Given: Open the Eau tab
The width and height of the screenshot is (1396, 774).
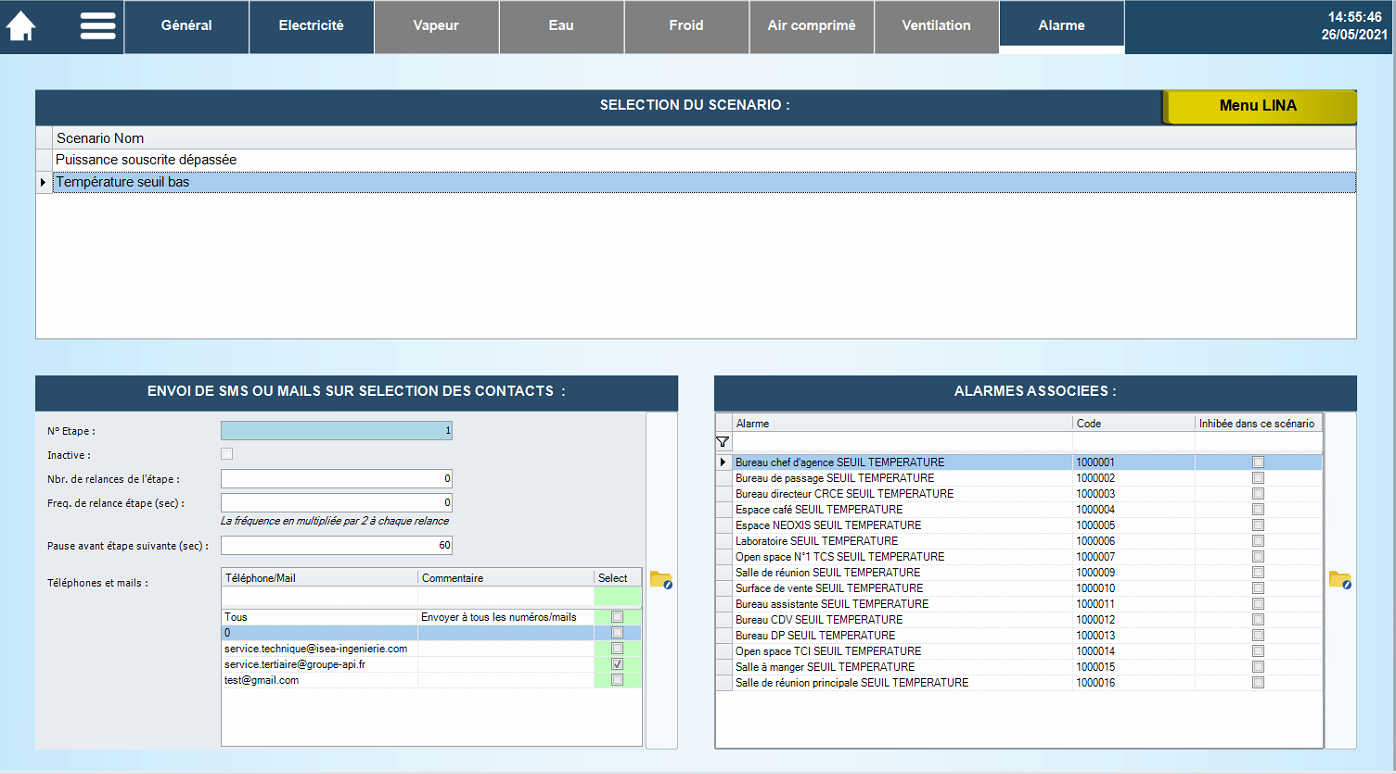Looking at the screenshot, I should [x=561, y=26].
